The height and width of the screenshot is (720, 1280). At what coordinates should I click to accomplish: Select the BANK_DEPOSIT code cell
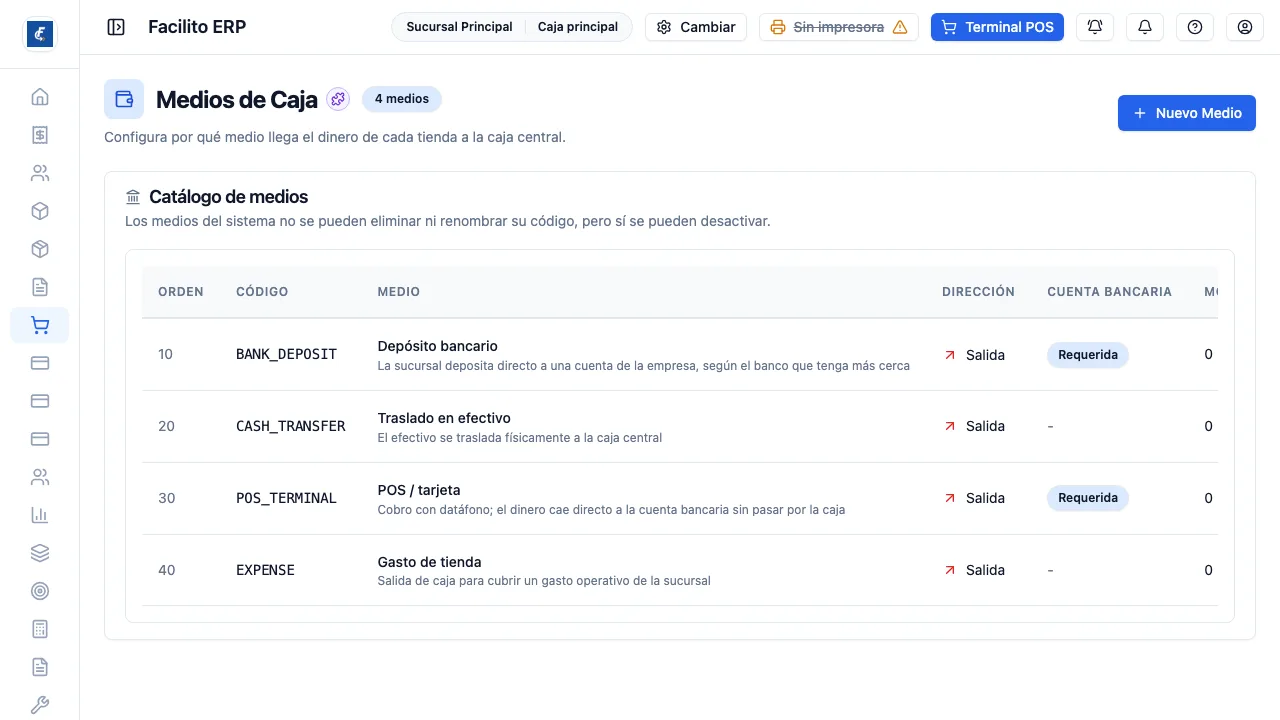(286, 354)
